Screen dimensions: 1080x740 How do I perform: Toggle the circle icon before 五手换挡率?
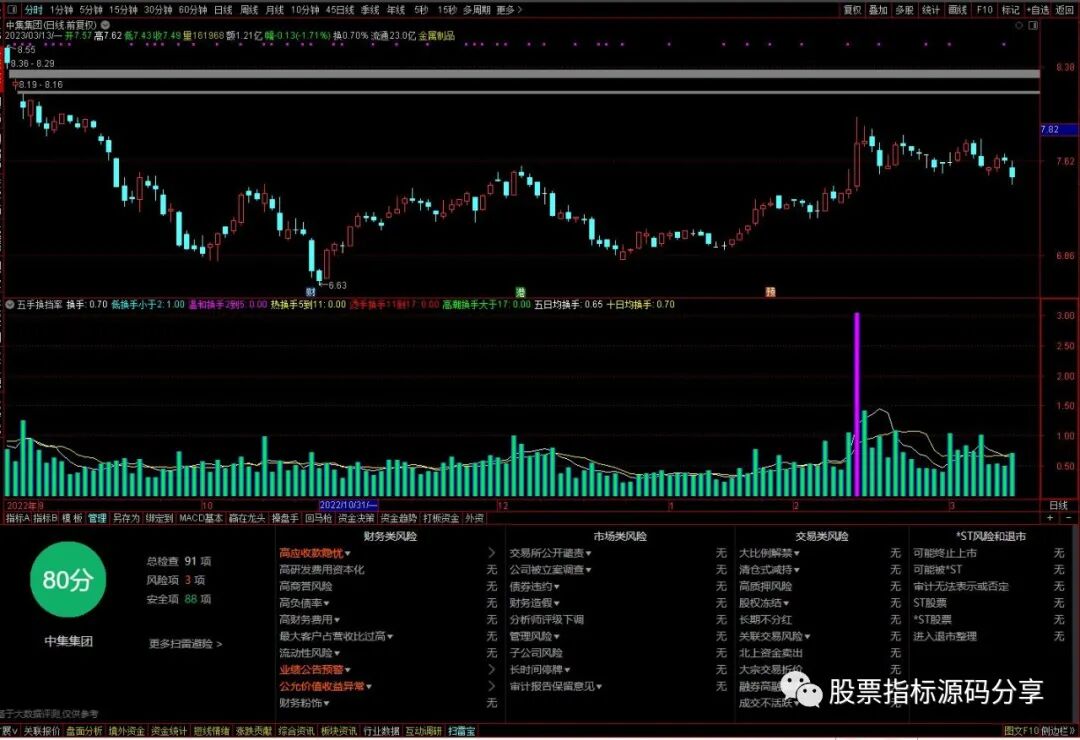[10, 304]
